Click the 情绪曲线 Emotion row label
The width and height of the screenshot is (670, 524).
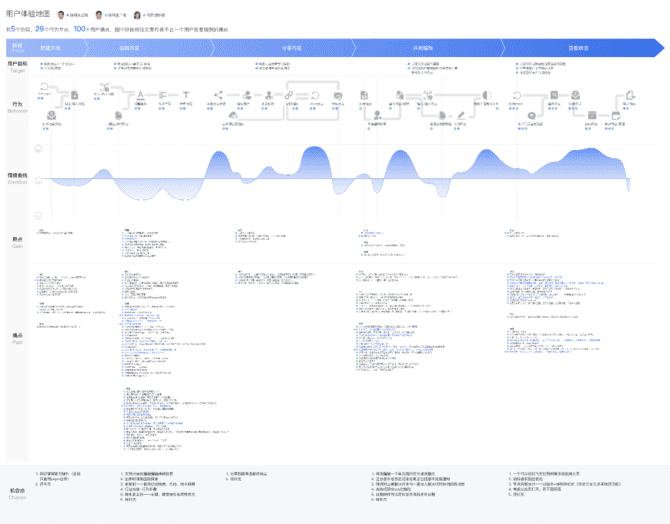17,178
